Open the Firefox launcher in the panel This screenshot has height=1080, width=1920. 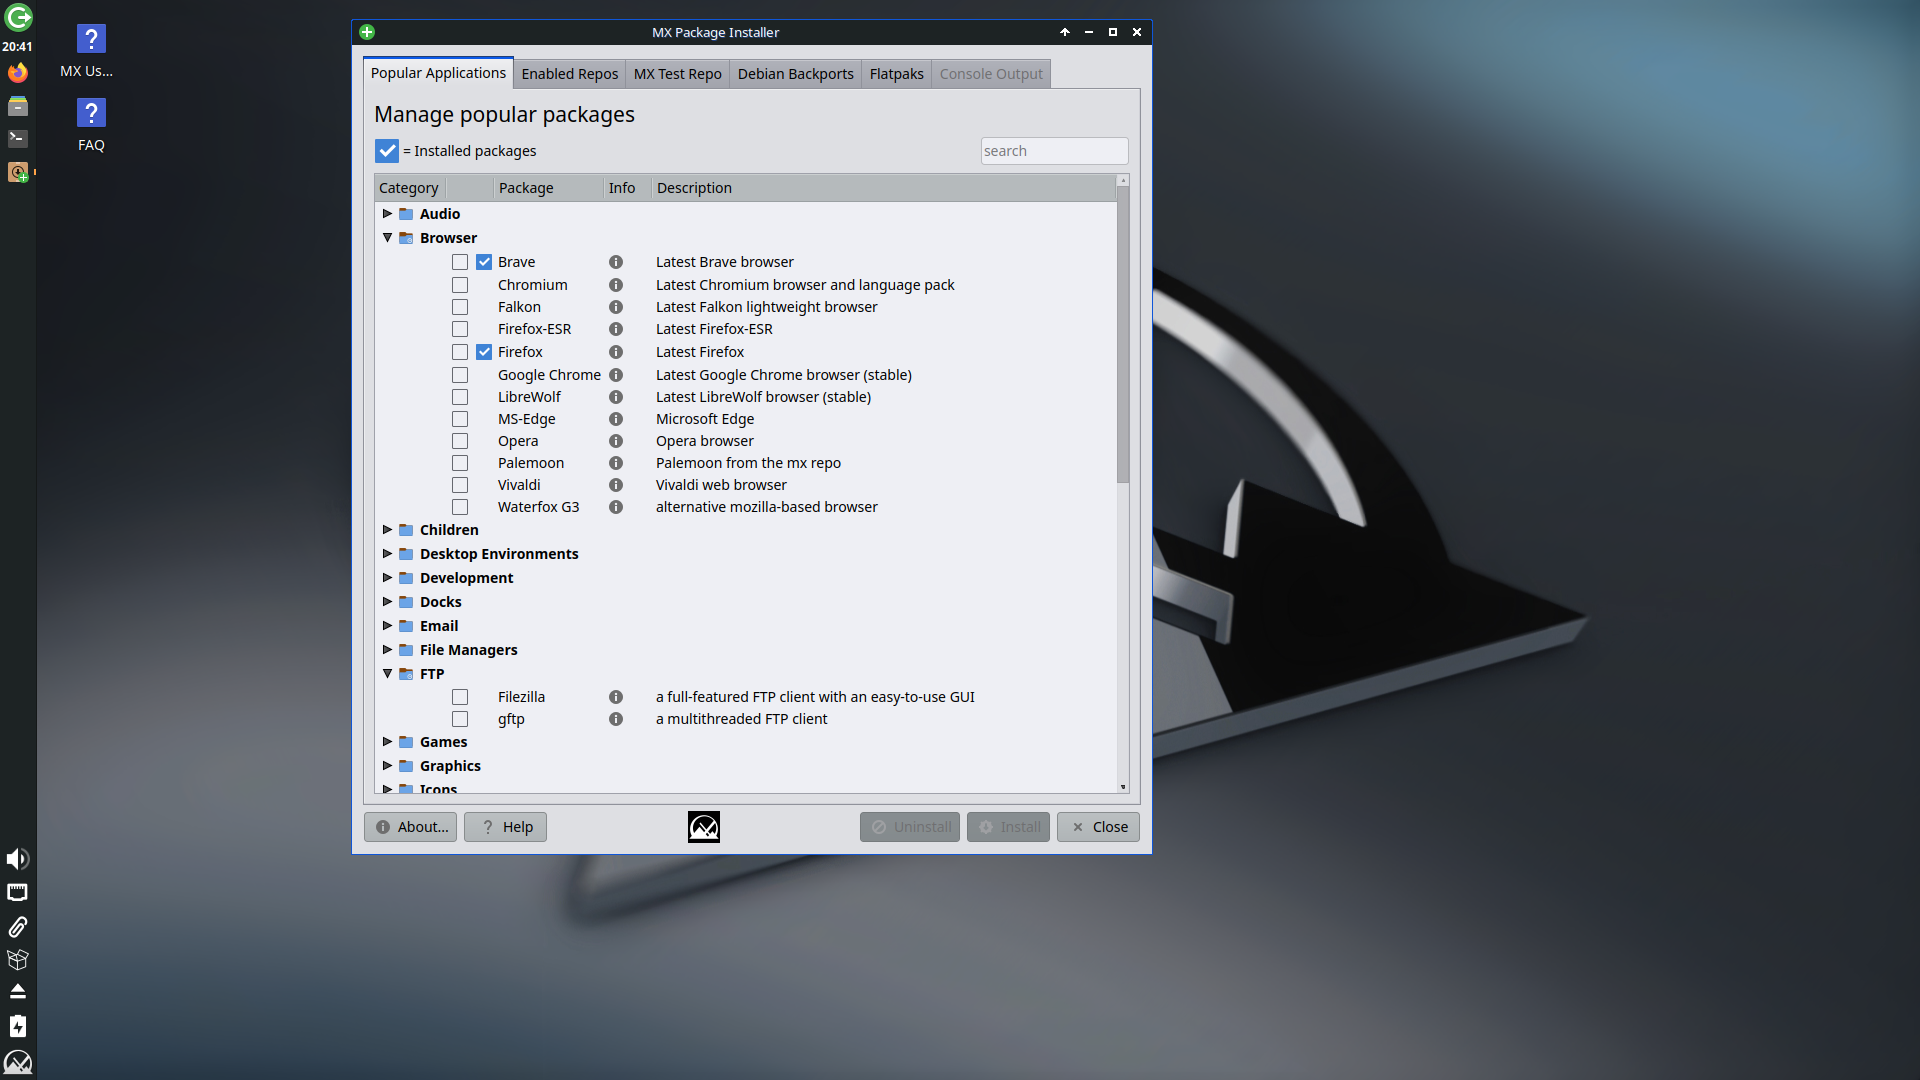point(18,73)
